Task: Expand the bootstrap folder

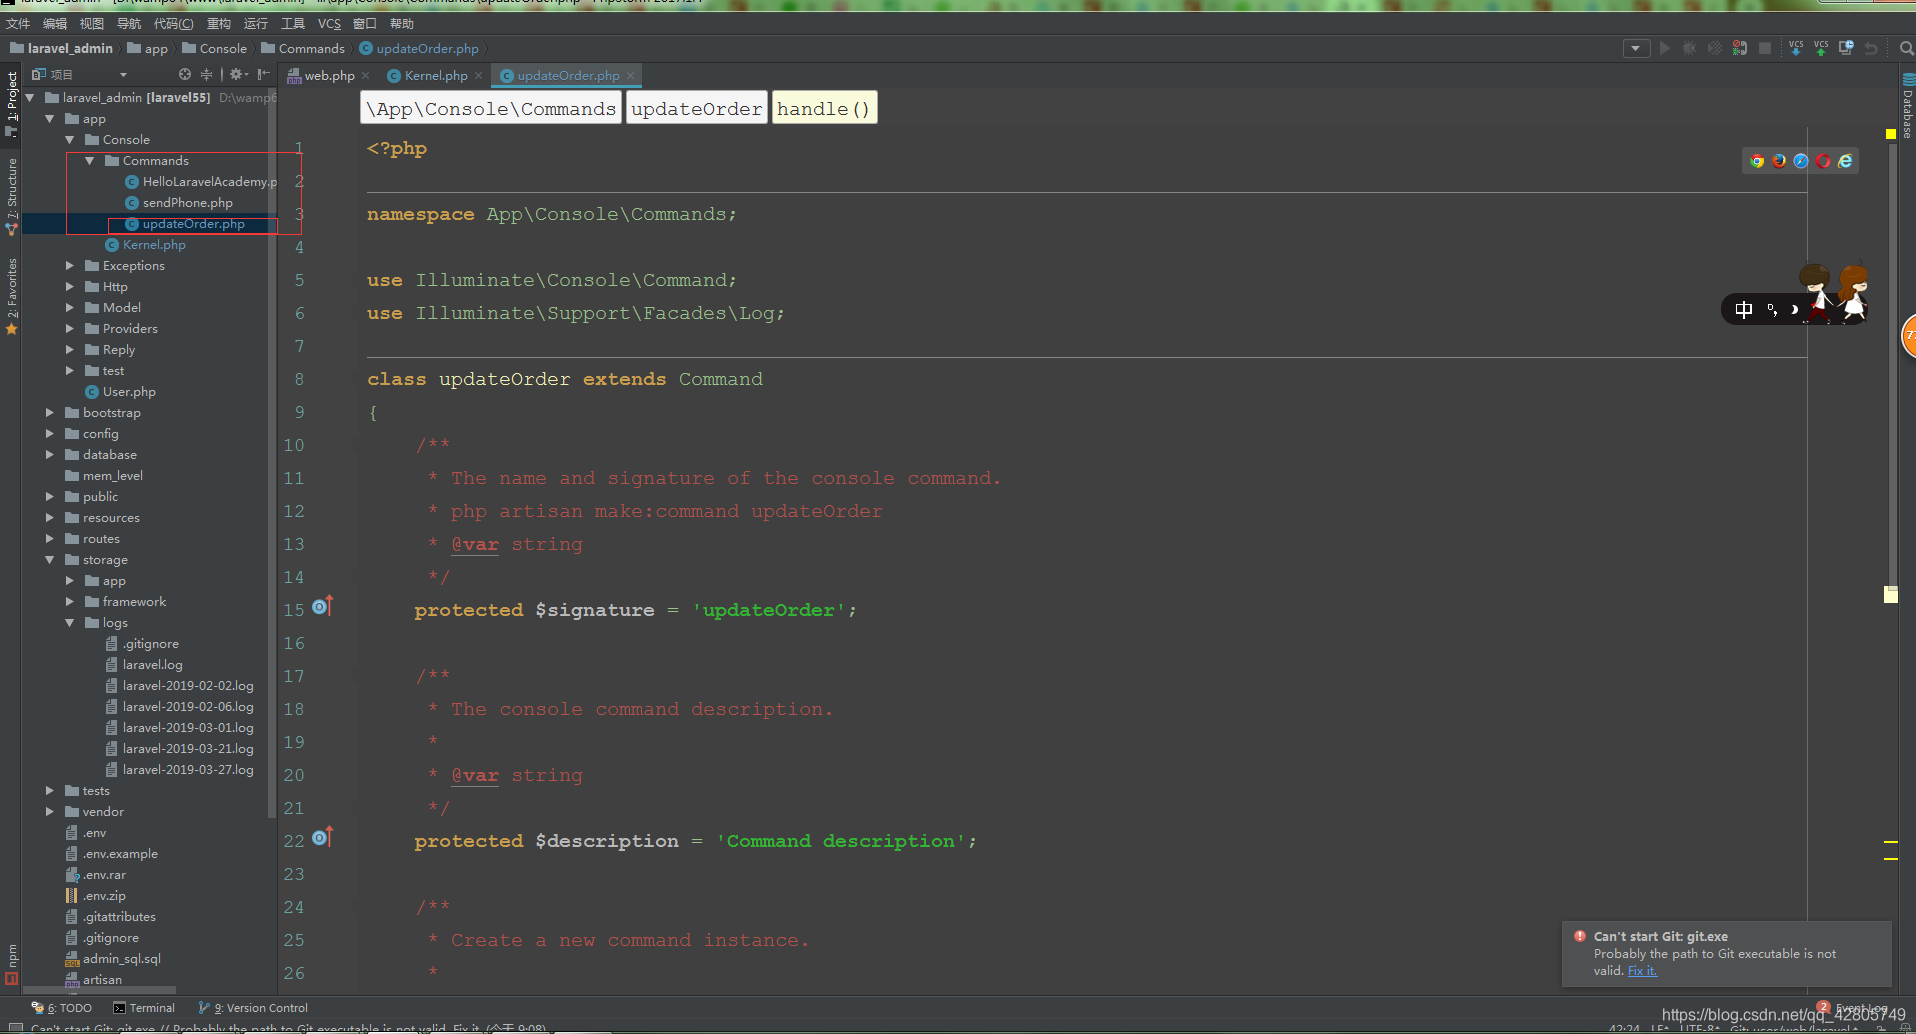Action: pos(50,412)
